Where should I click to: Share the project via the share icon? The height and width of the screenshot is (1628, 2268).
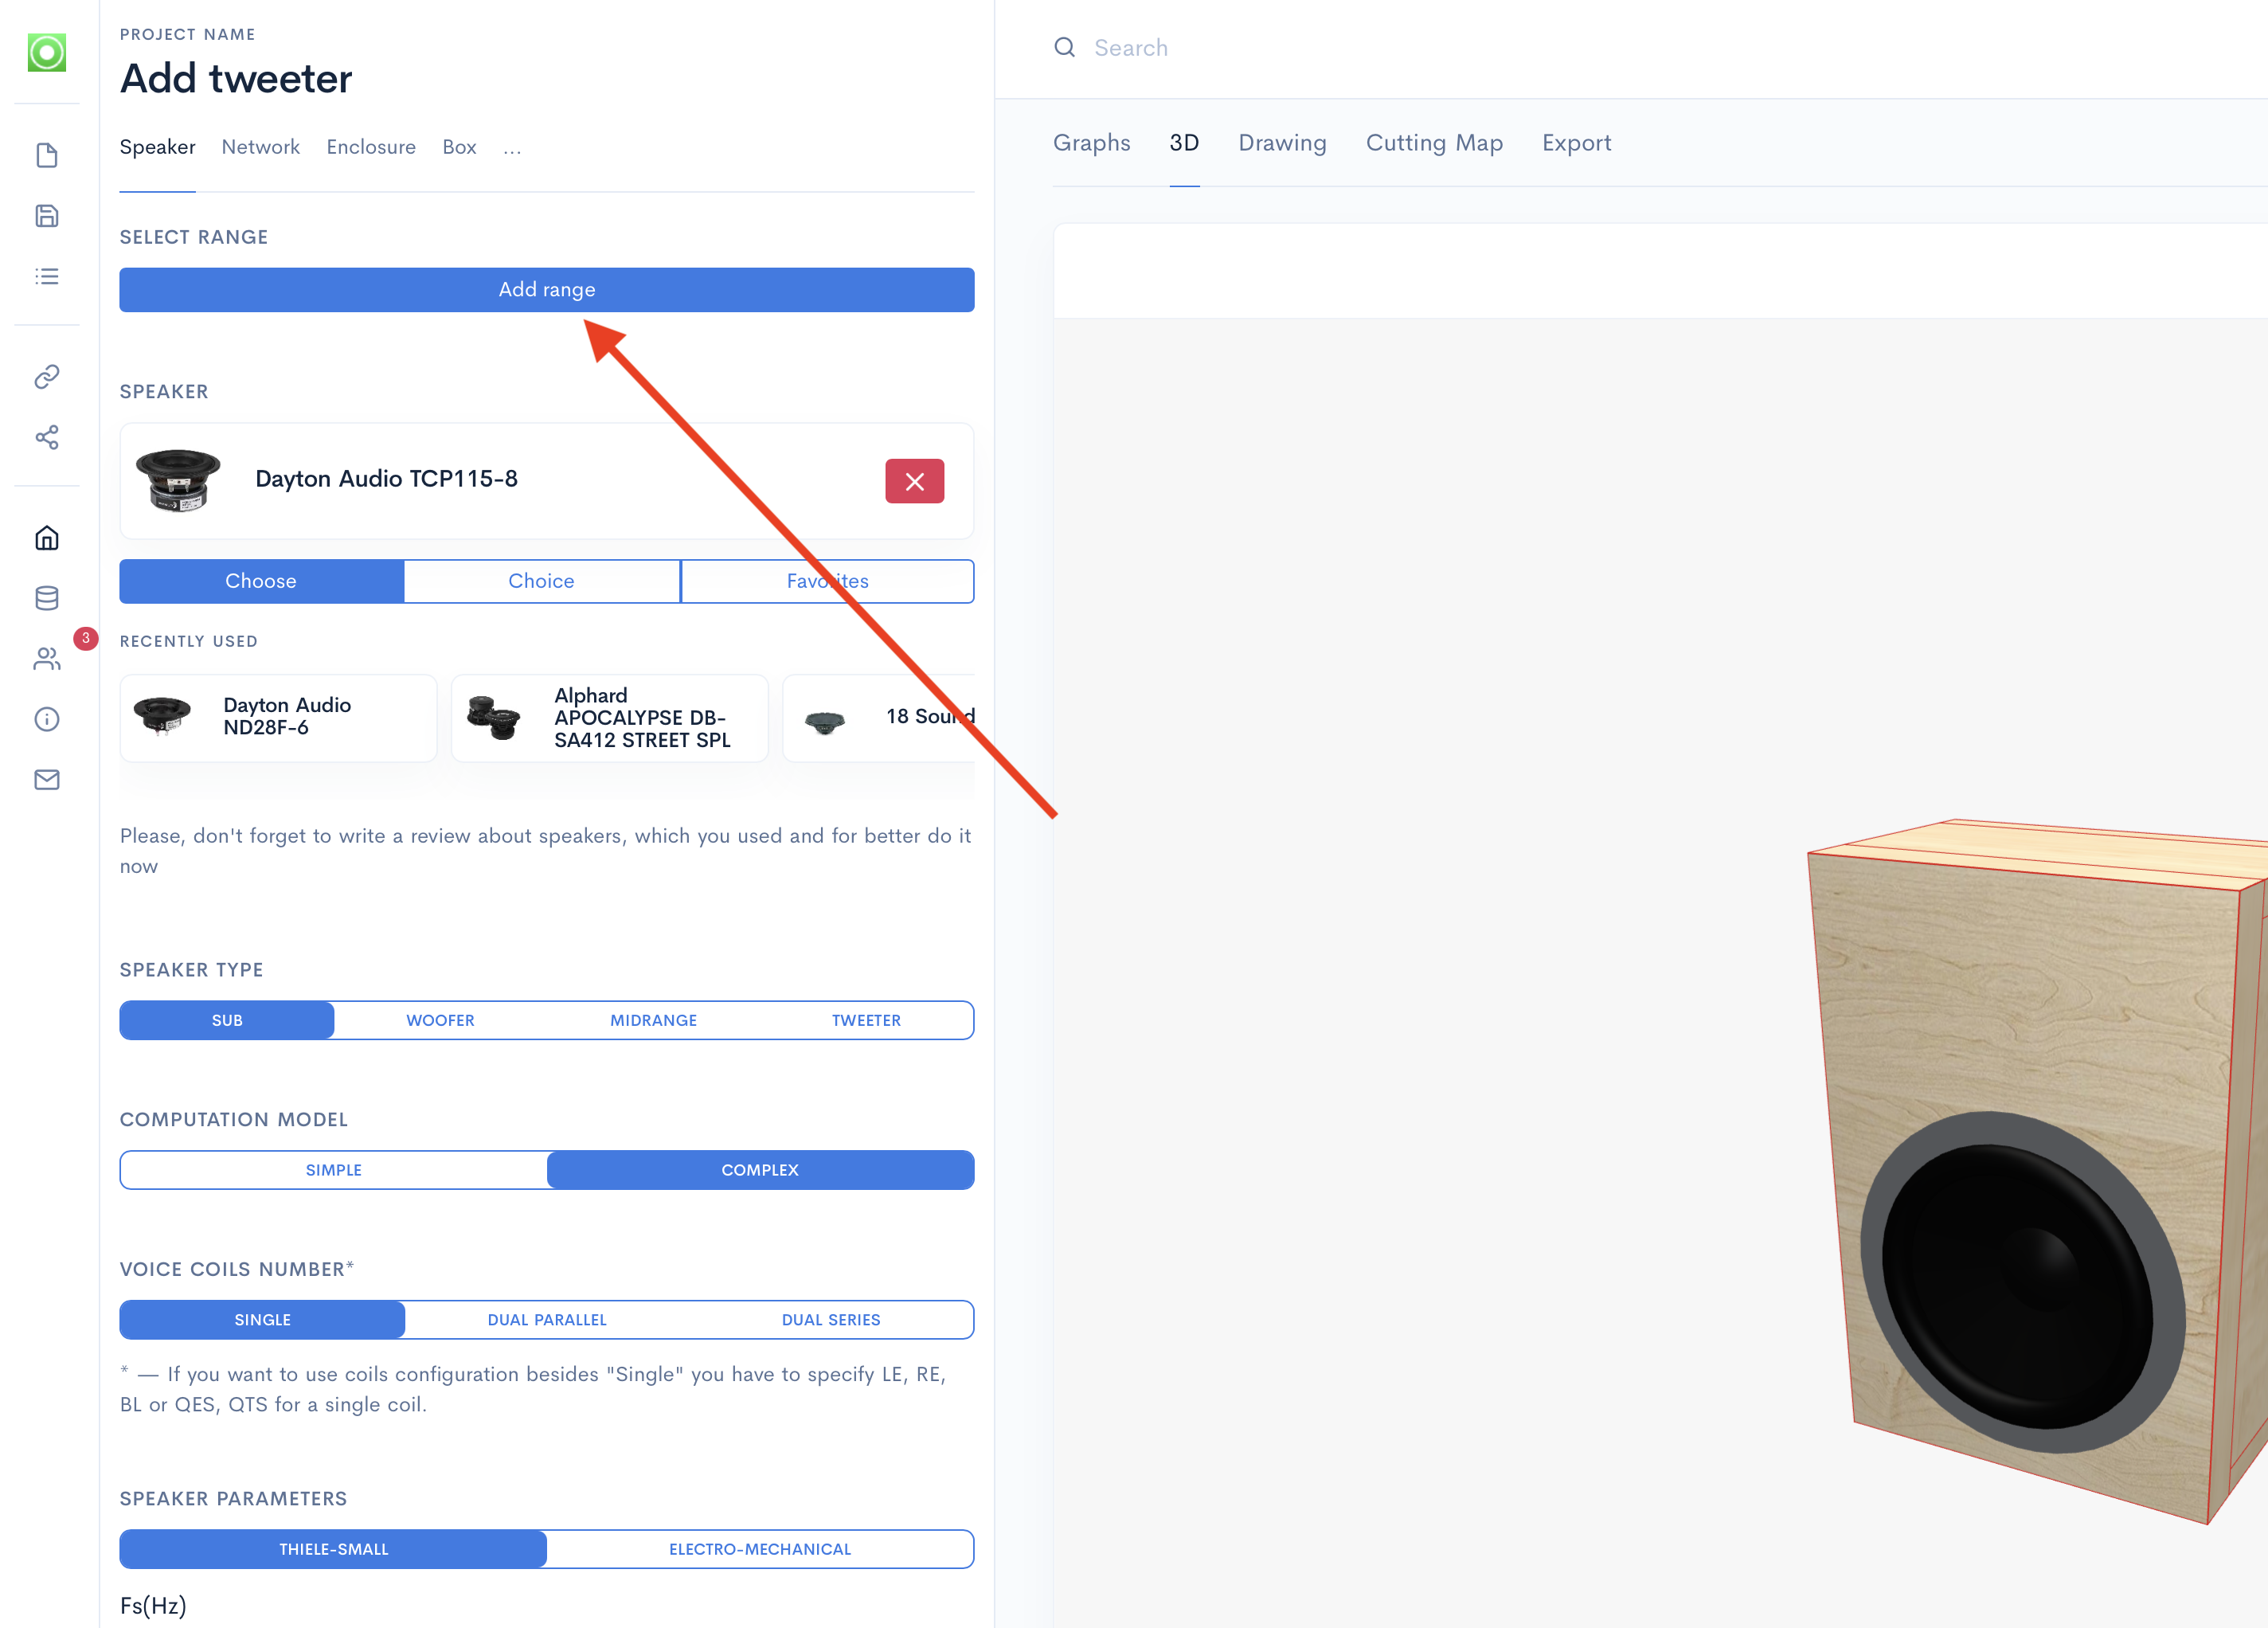(x=46, y=438)
